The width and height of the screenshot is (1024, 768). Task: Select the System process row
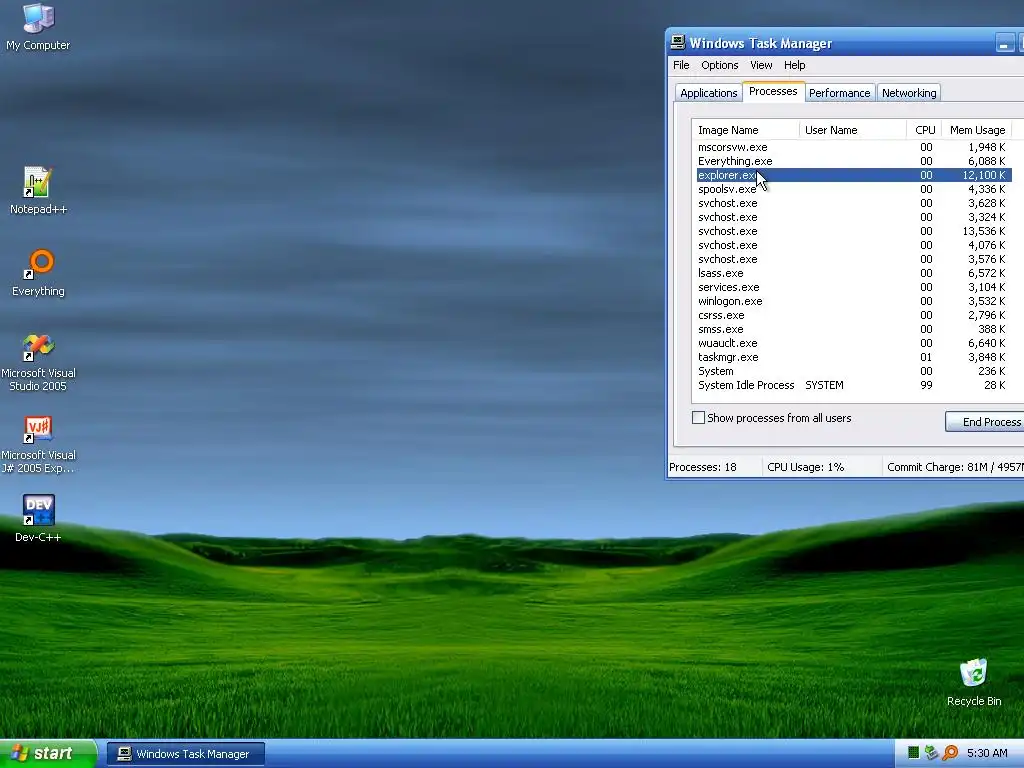coord(852,371)
